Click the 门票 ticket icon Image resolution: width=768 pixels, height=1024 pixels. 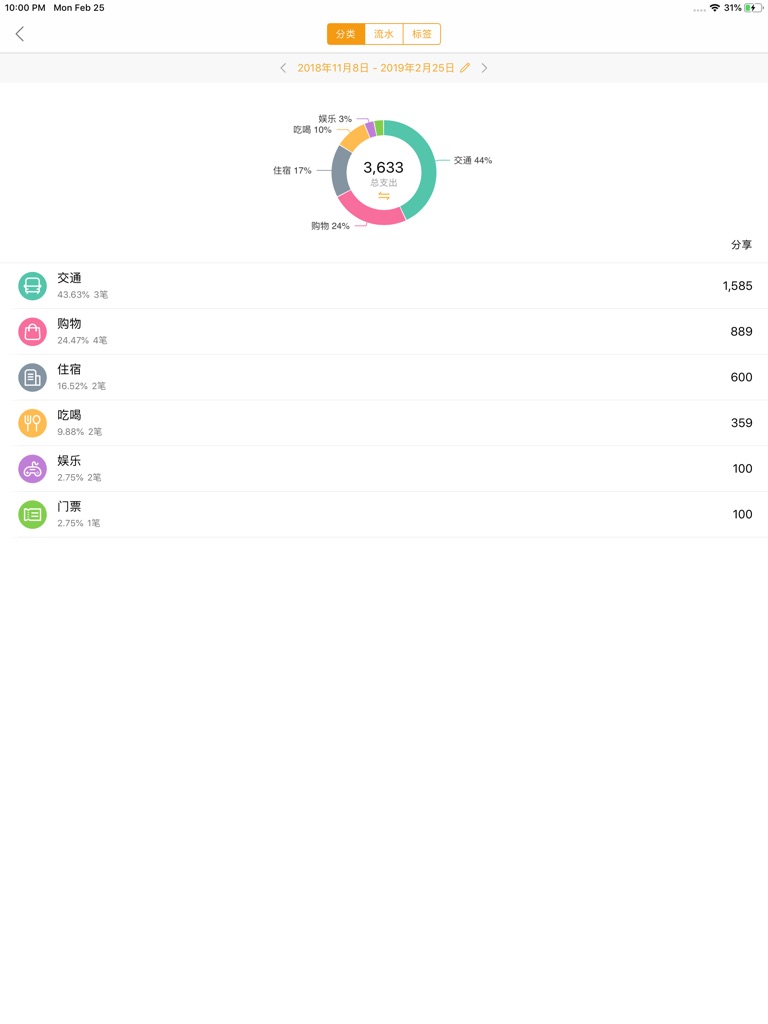pos(32,514)
